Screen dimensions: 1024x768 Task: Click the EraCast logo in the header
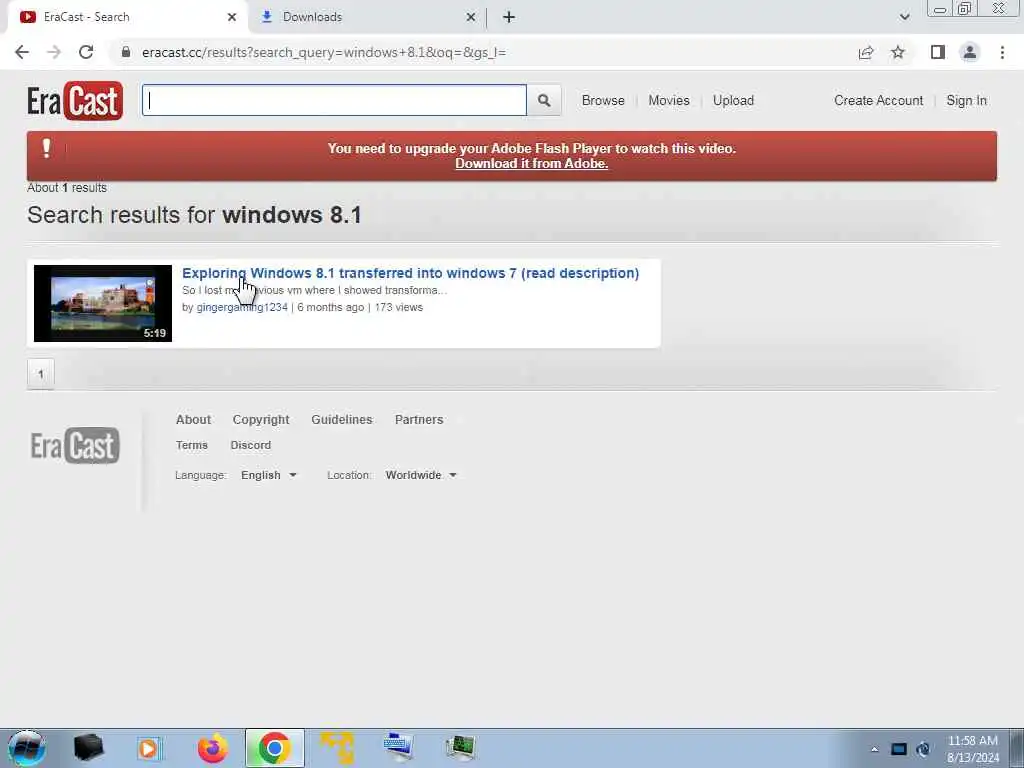75,101
